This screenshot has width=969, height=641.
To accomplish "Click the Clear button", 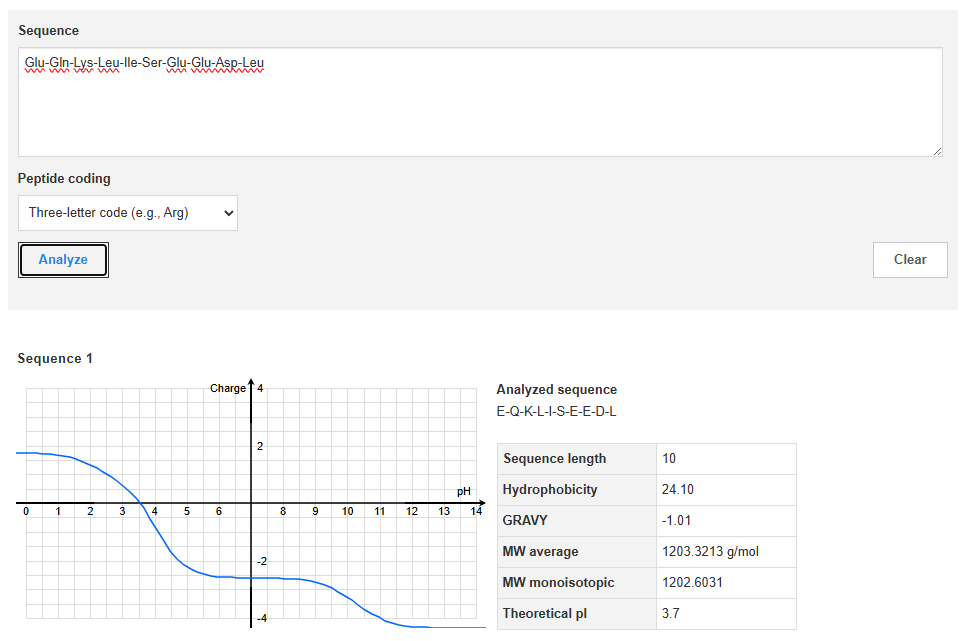I will point(909,259).
